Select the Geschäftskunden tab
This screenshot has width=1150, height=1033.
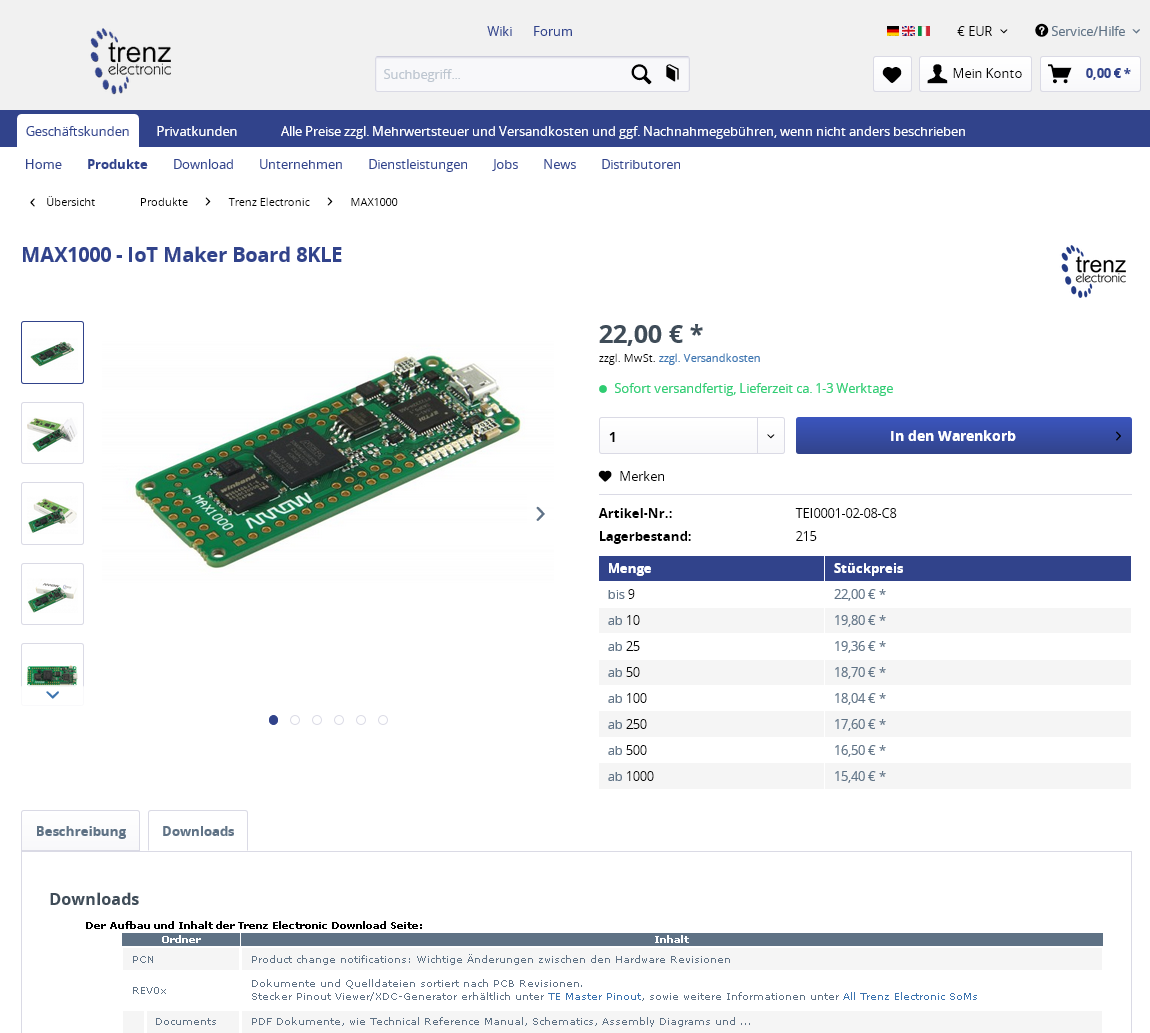pos(78,131)
